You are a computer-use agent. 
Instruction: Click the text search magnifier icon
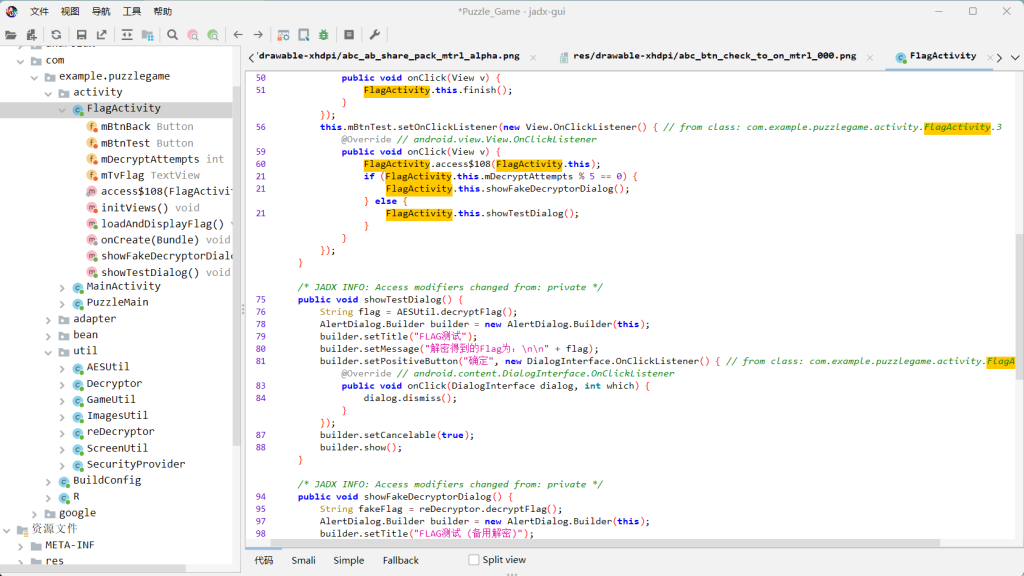173,34
